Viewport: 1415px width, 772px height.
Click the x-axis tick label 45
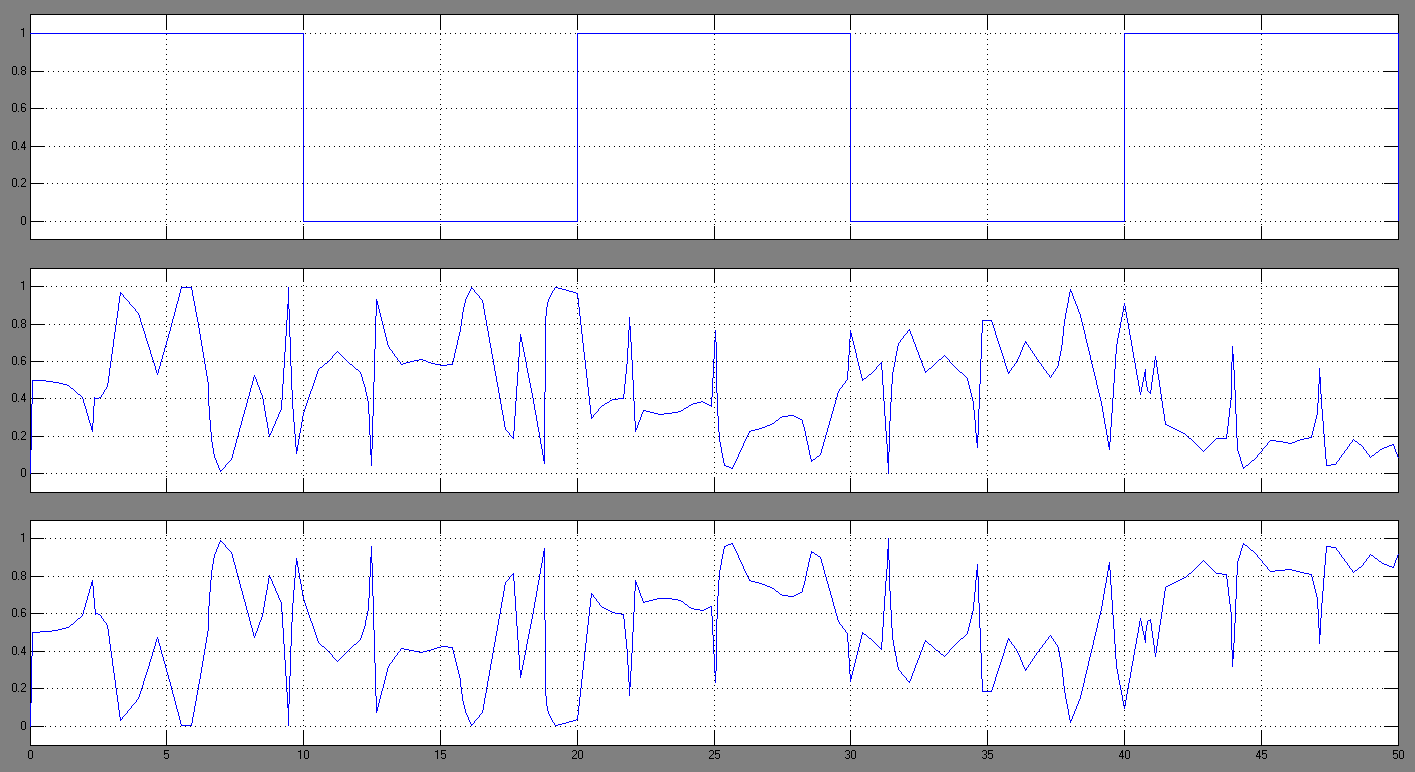(1262, 754)
